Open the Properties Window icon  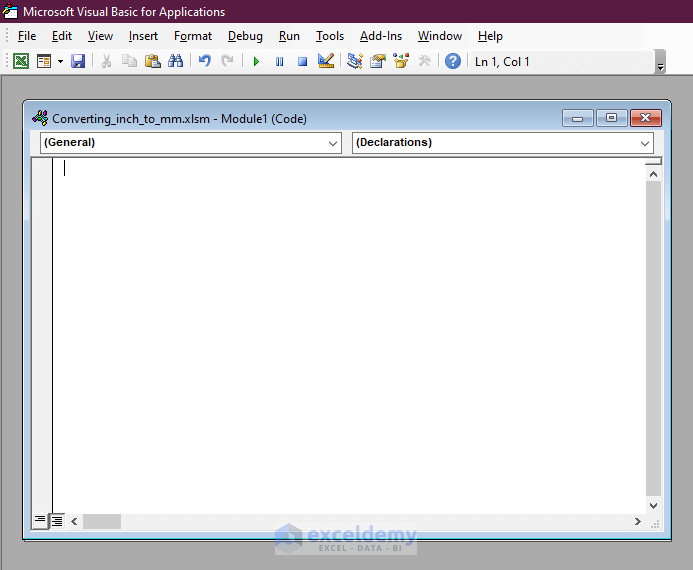tap(378, 61)
